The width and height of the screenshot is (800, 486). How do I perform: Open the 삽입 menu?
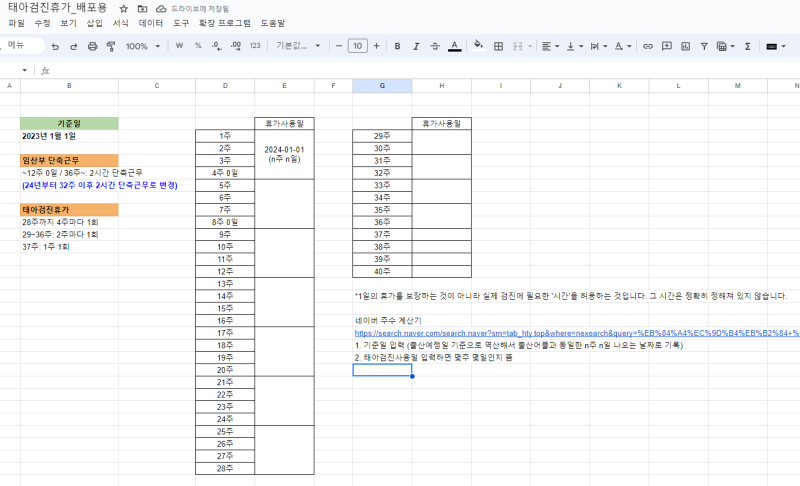(94, 23)
